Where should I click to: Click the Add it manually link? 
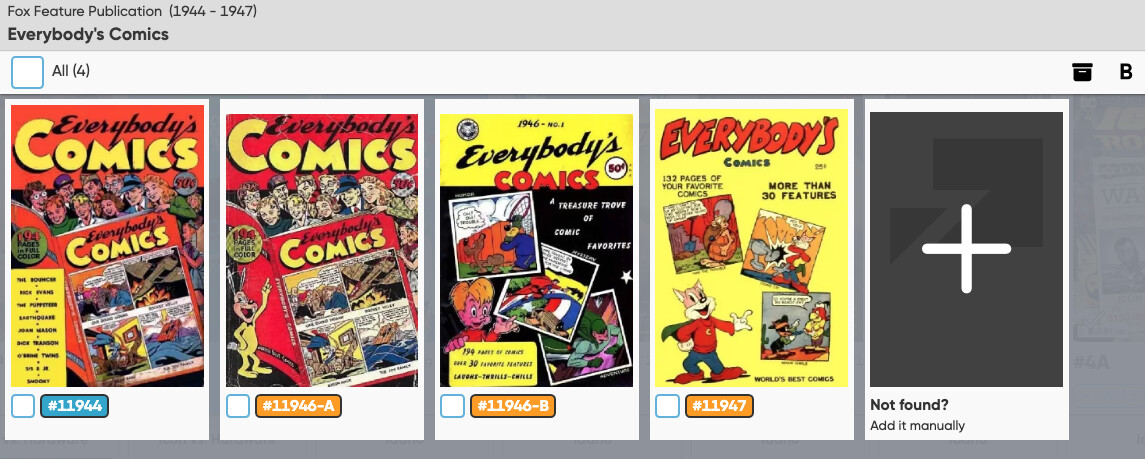(x=917, y=425)
